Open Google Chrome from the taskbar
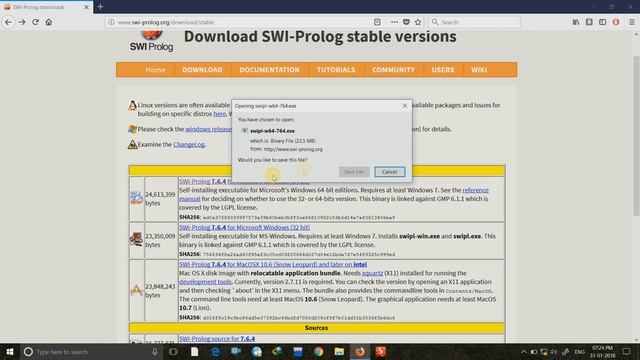Screen dimensions: 640x360 318,351
